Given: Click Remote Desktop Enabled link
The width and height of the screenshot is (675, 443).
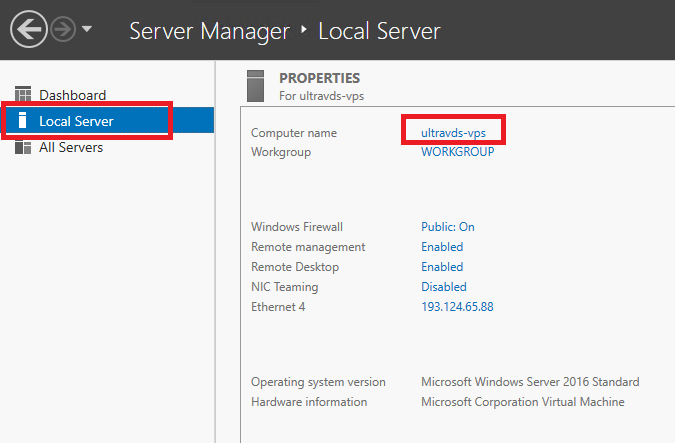Looking at the screenshot, I should pos(442,267).
